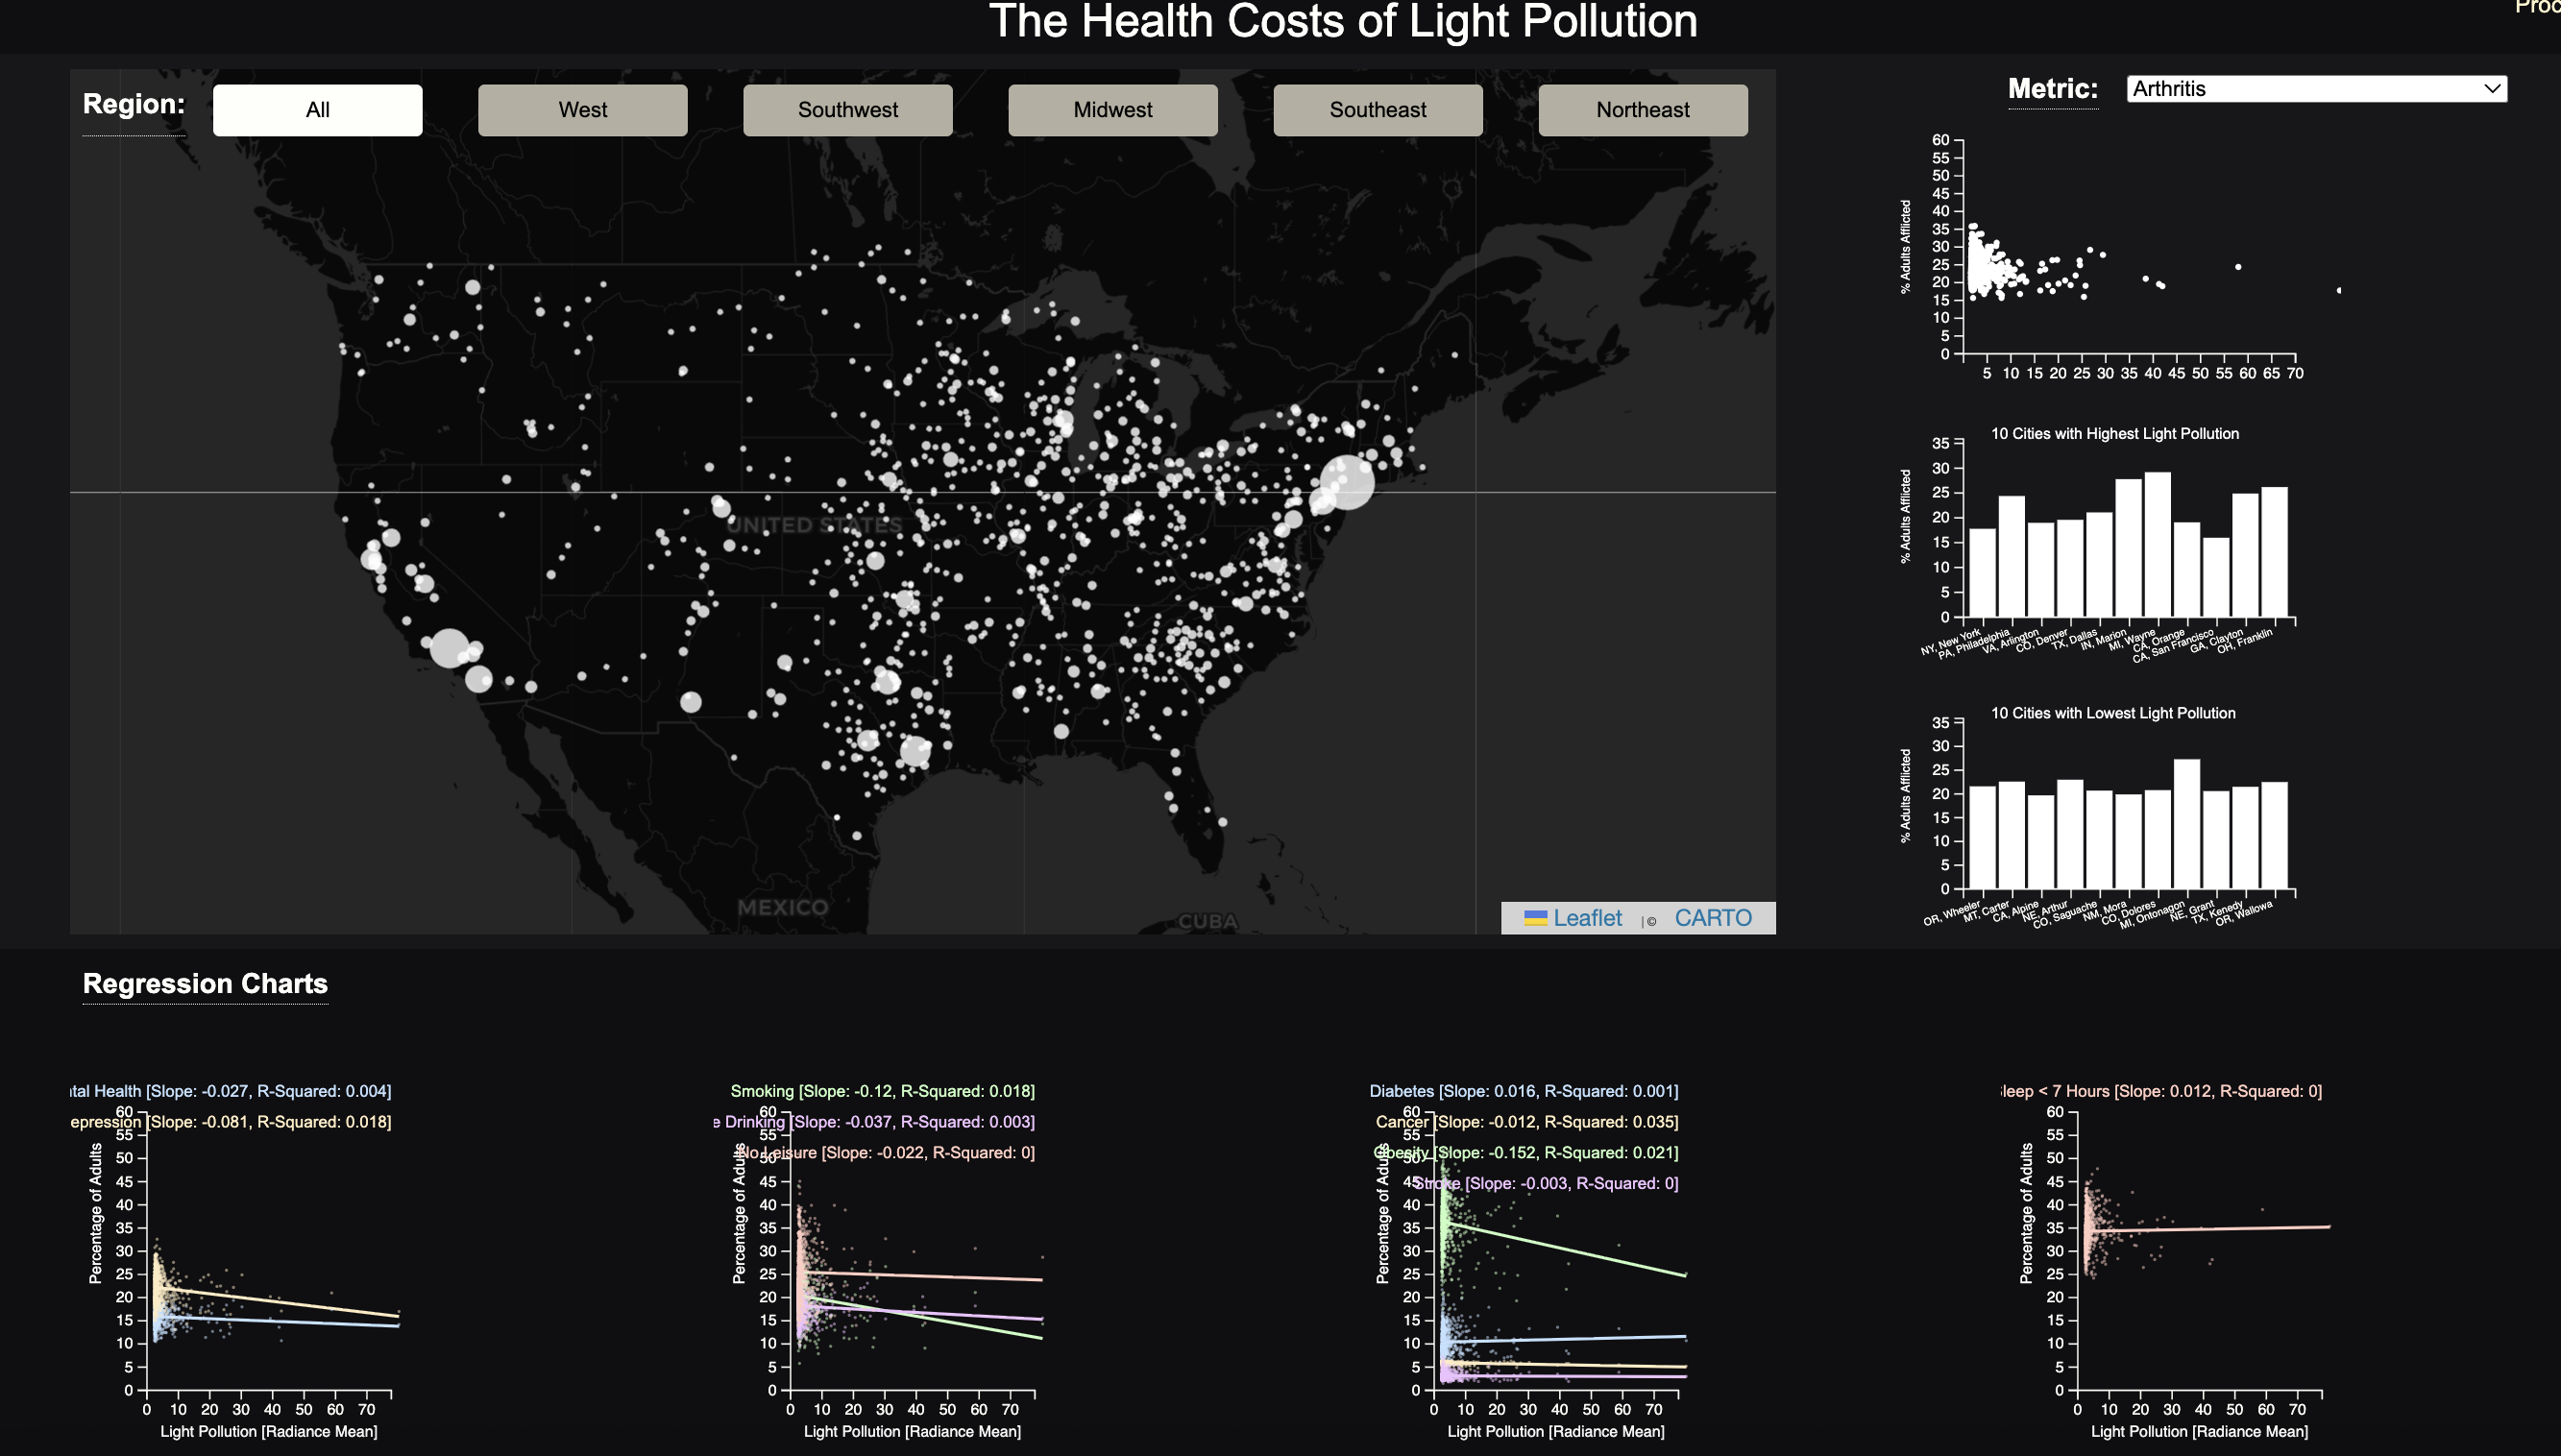Click the rightmost outlier dot in Arthritis scatterplot
Viewport: 2561px width, 1456px height.
2338,291
